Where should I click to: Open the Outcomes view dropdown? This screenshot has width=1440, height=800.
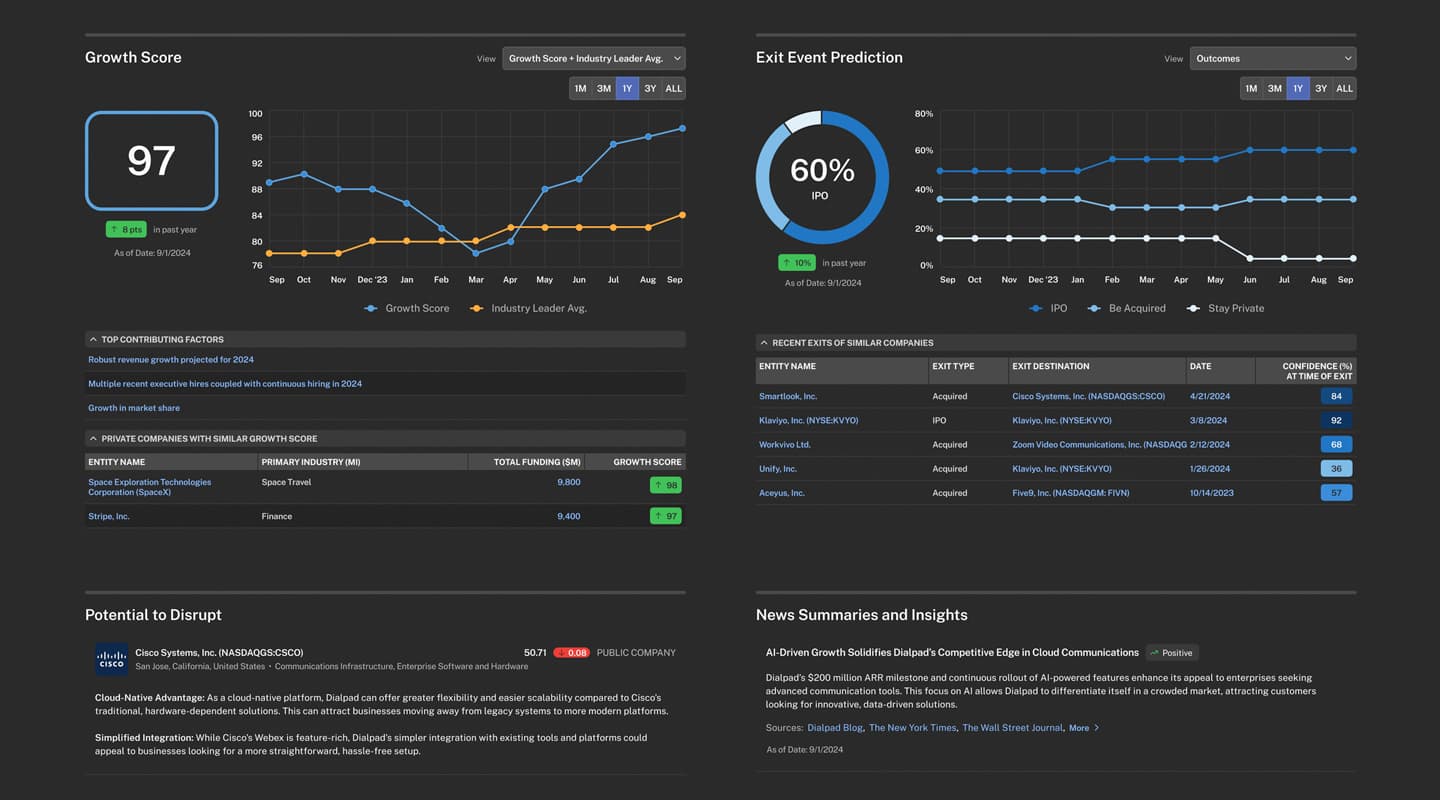tap(1272, 58)
